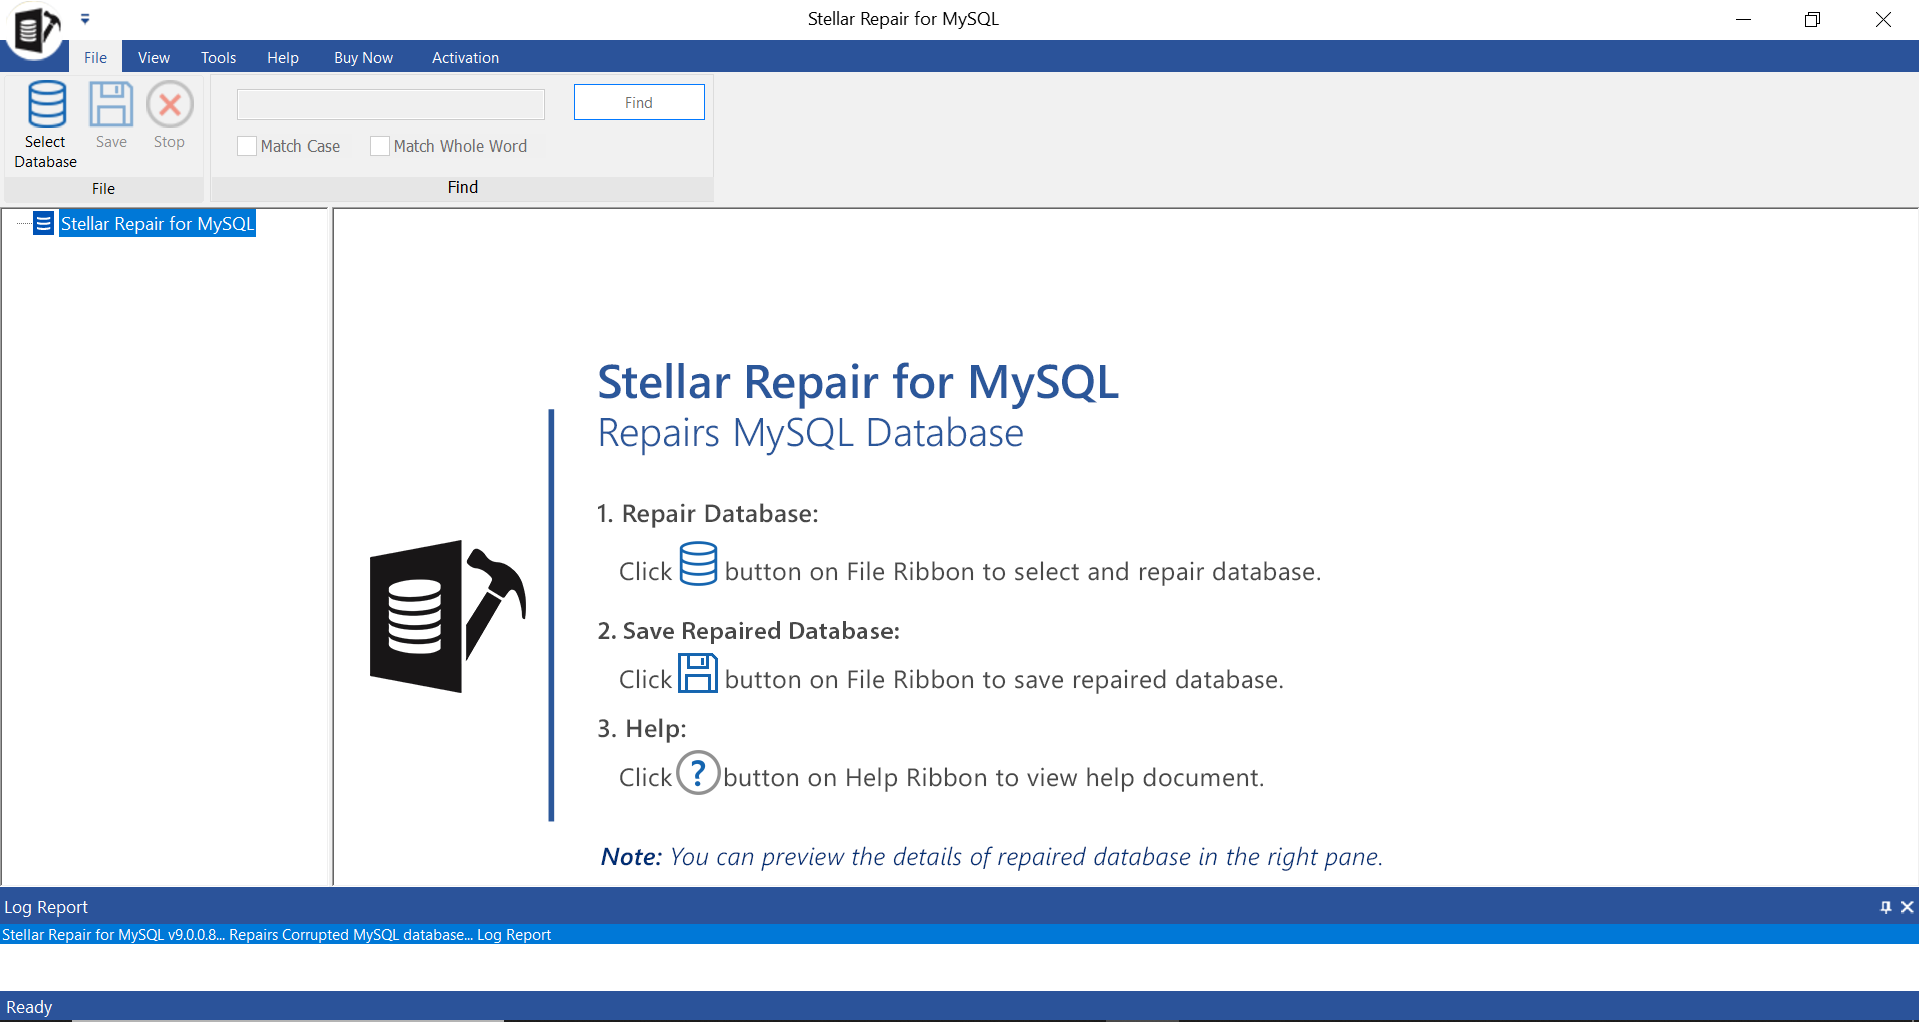Click the Stop ribbon icon
The width and height of the screenshot is (1919, 1022).
(x=170, y=104)
